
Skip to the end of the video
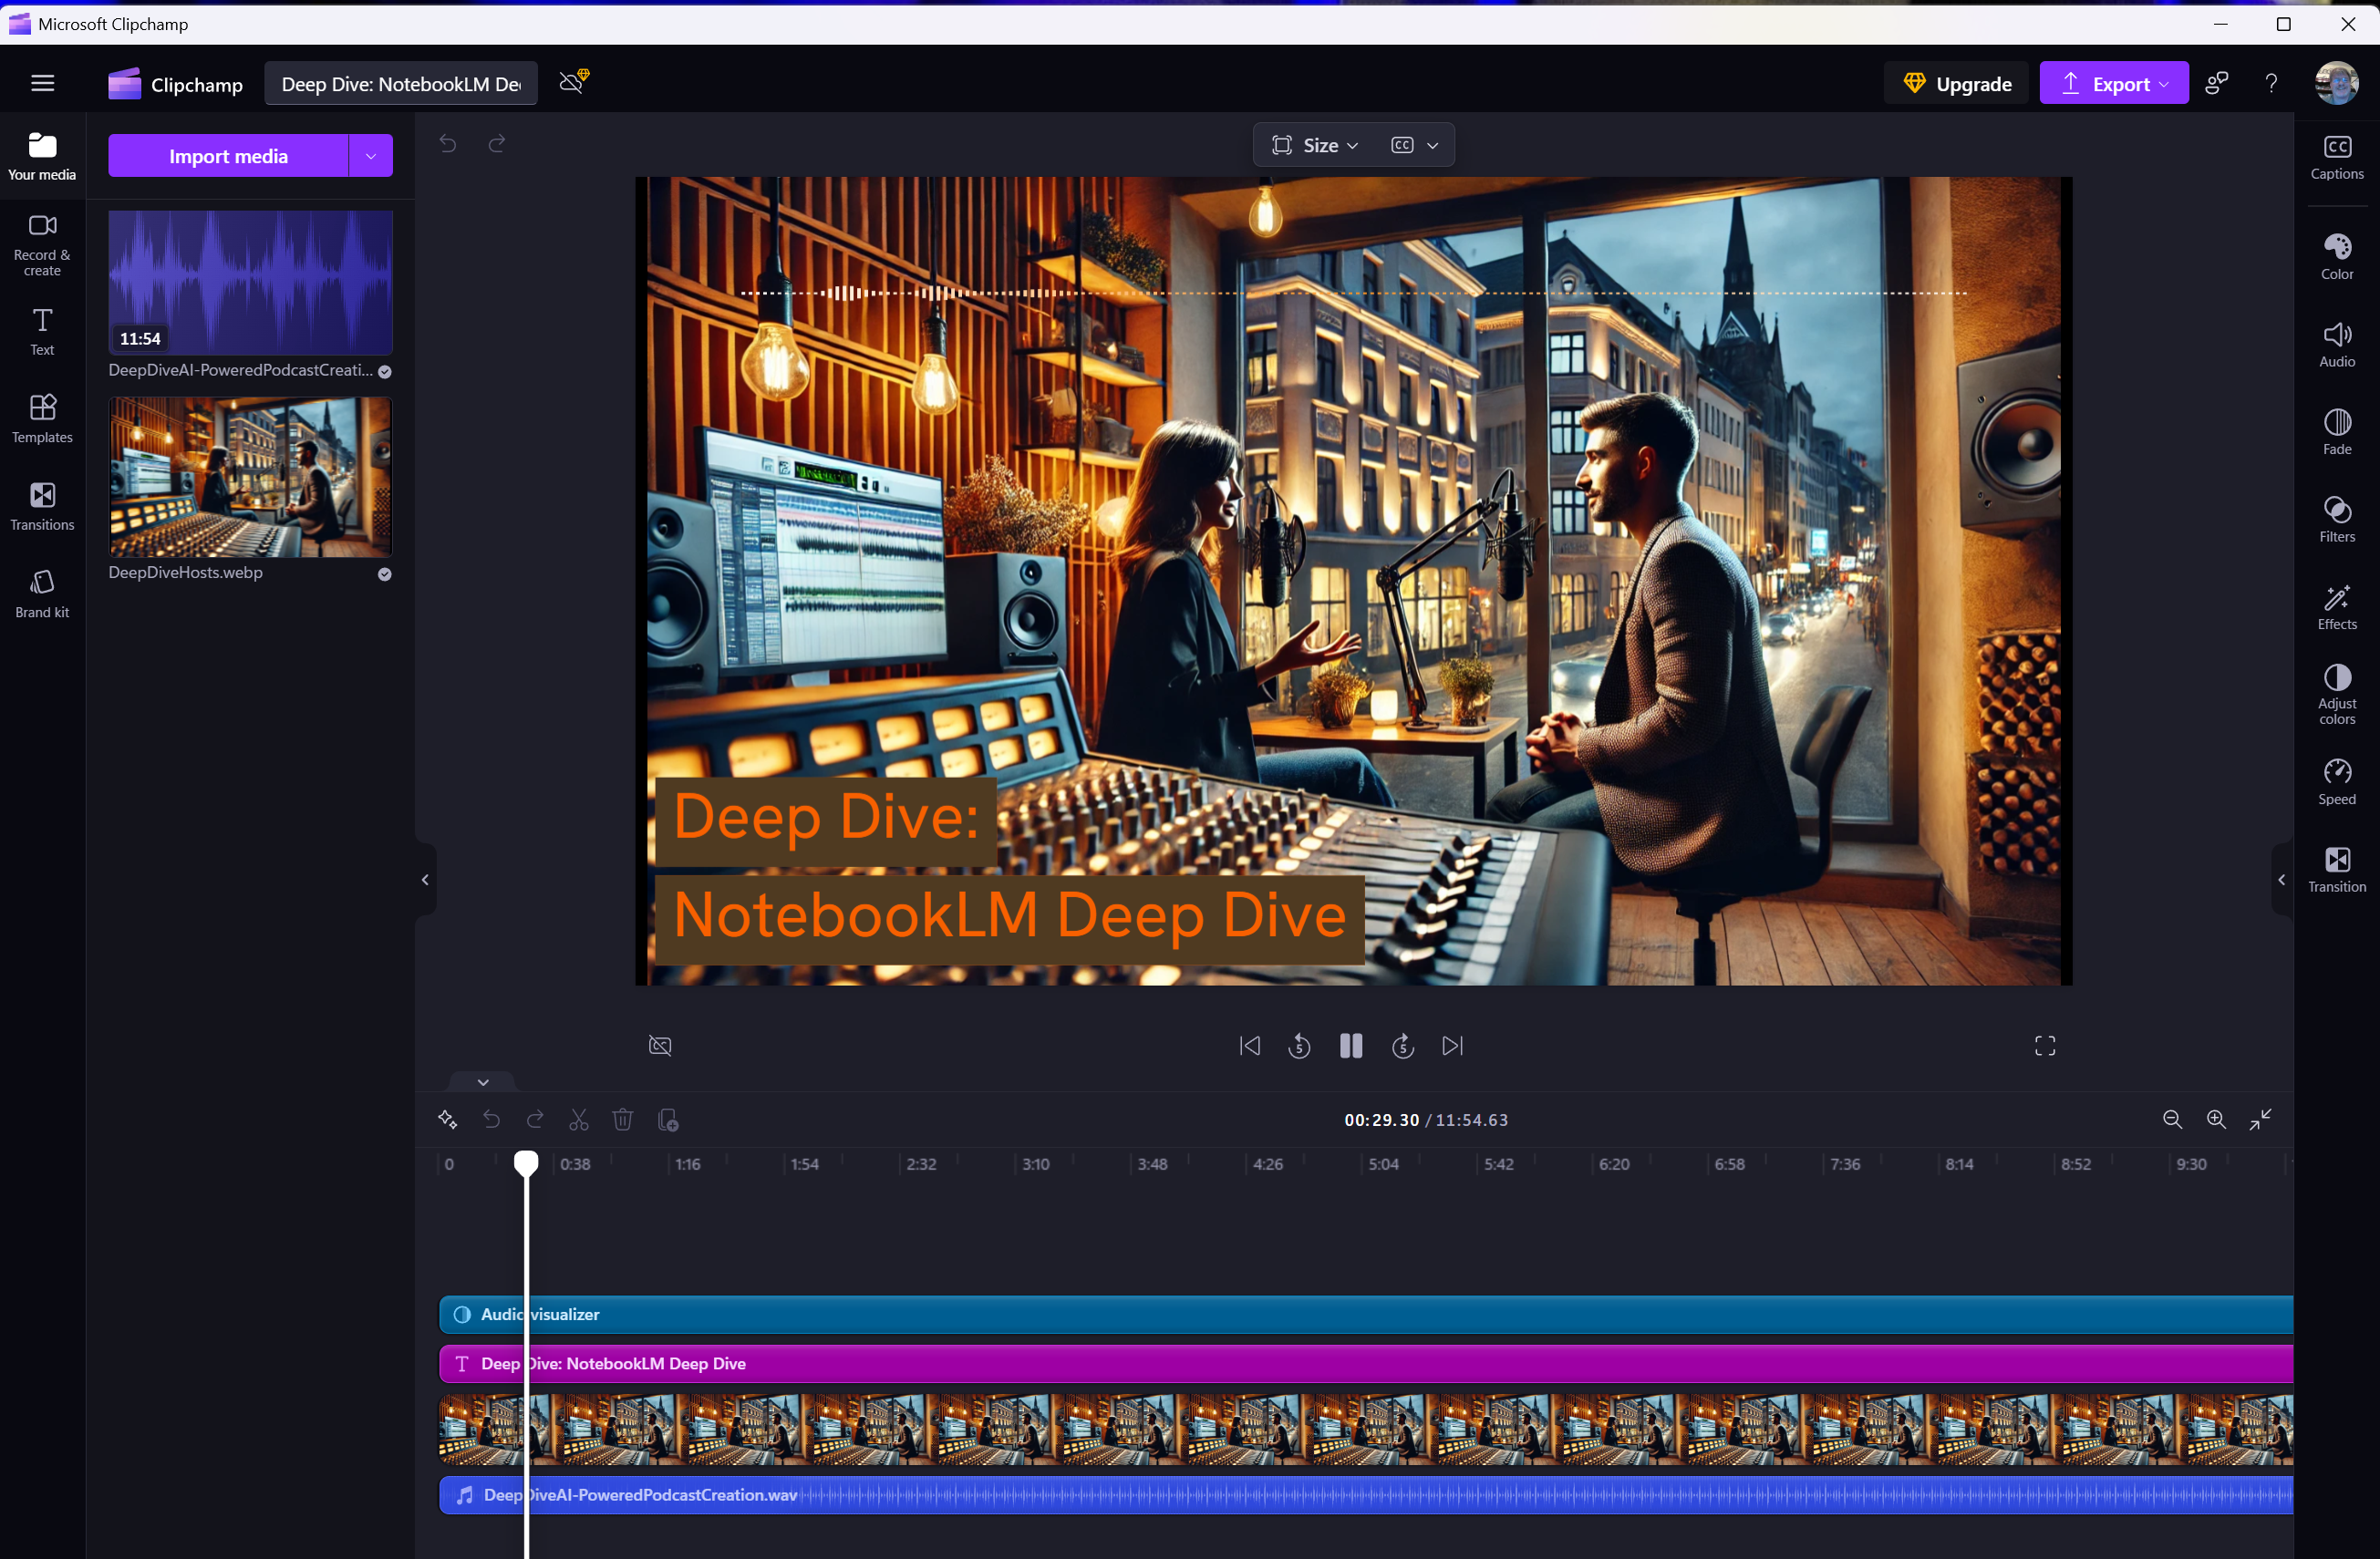pos(1453,1046)
